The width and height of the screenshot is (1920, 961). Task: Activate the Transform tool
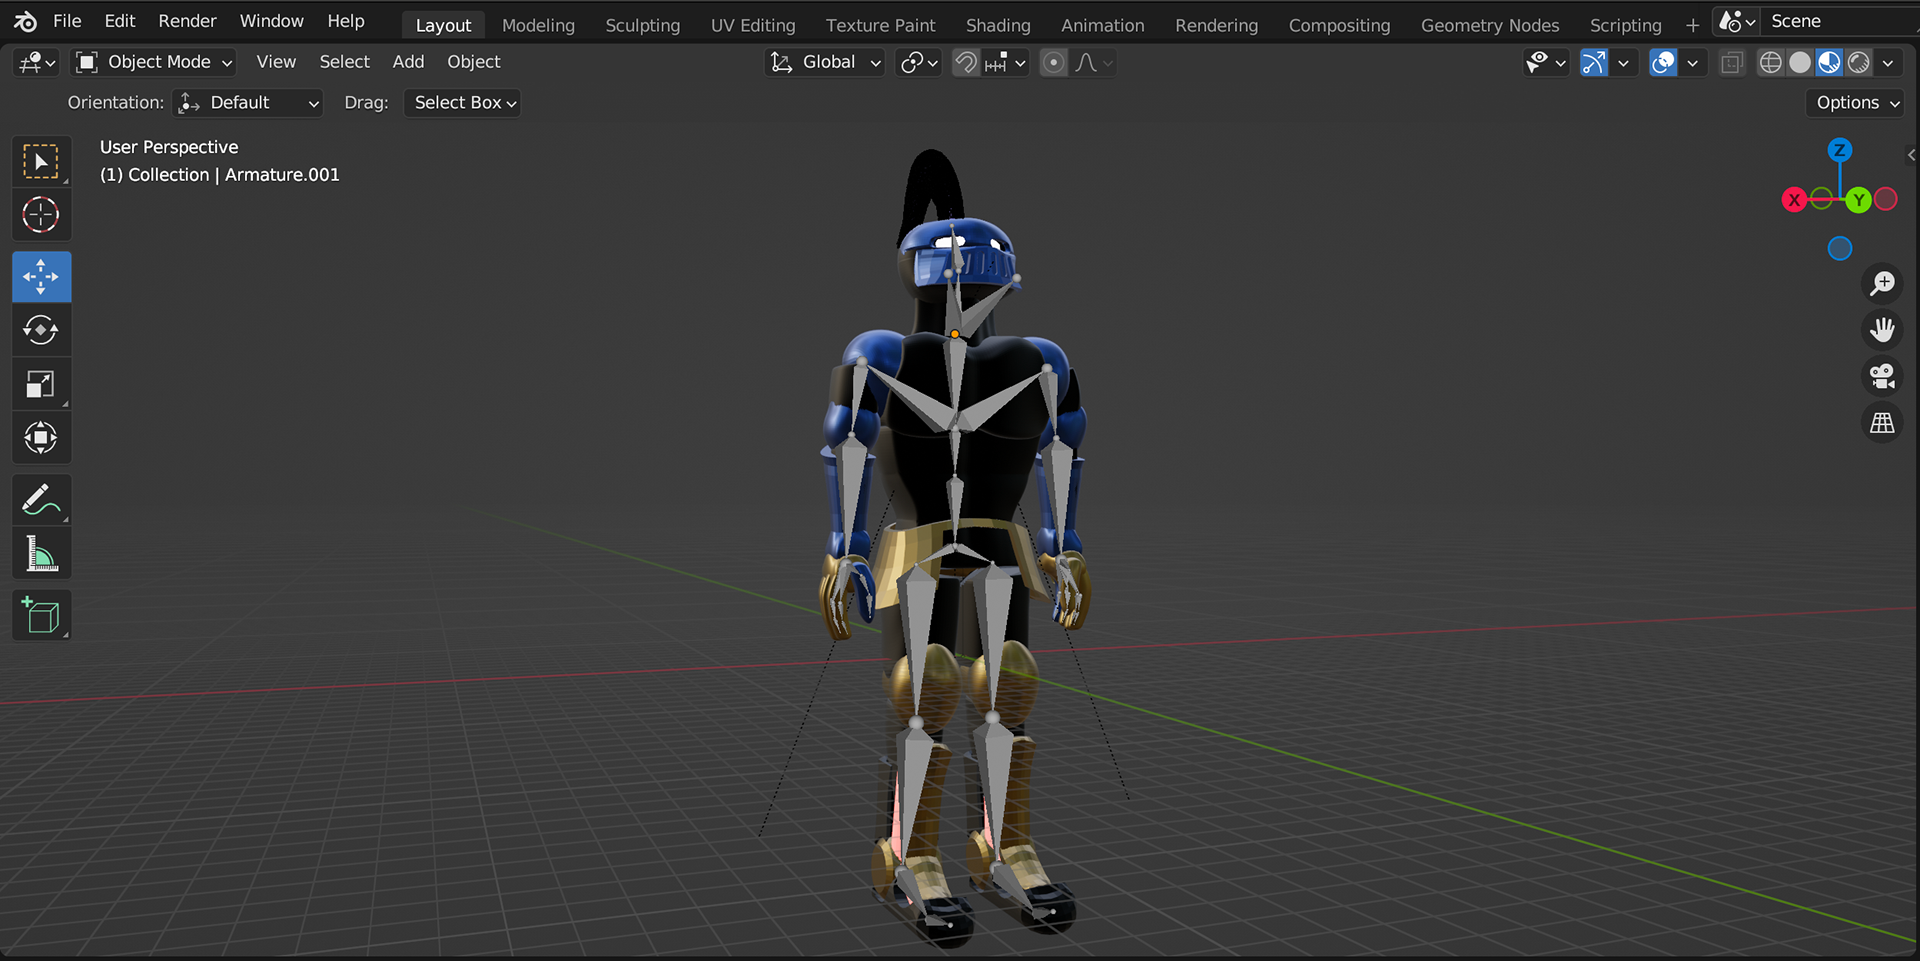[x=41, y=437]
